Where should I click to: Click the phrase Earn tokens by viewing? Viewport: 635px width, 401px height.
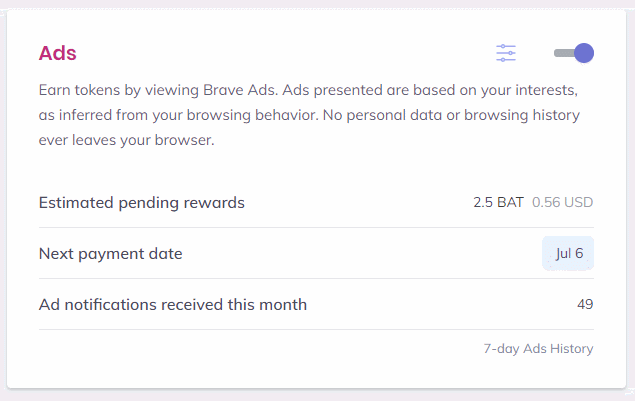119,90
